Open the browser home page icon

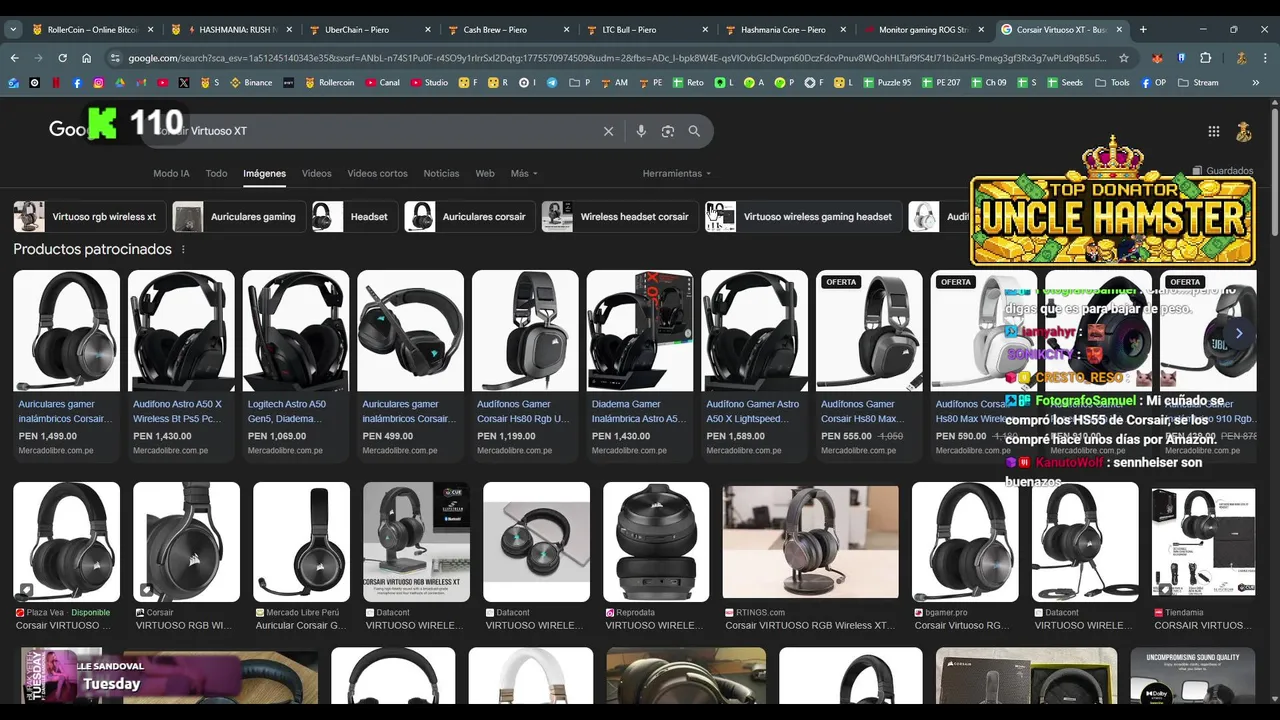pyautogui.click(x=86, y=58)
